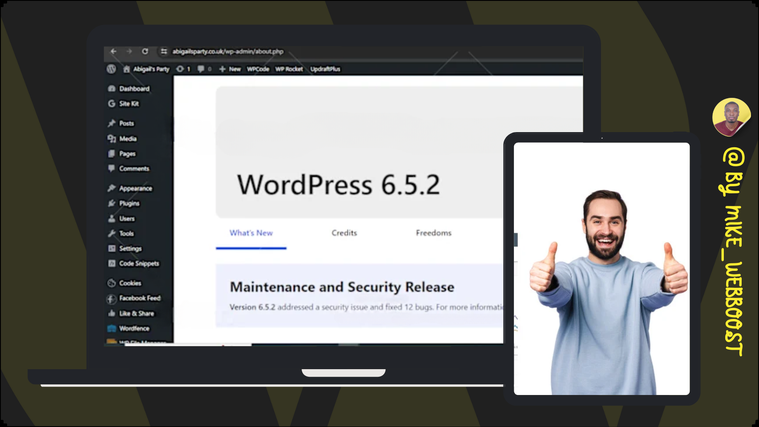The width and height of the screenshot is (759, 427).
Task: Select the What's New tab
Action: (251, 233)
